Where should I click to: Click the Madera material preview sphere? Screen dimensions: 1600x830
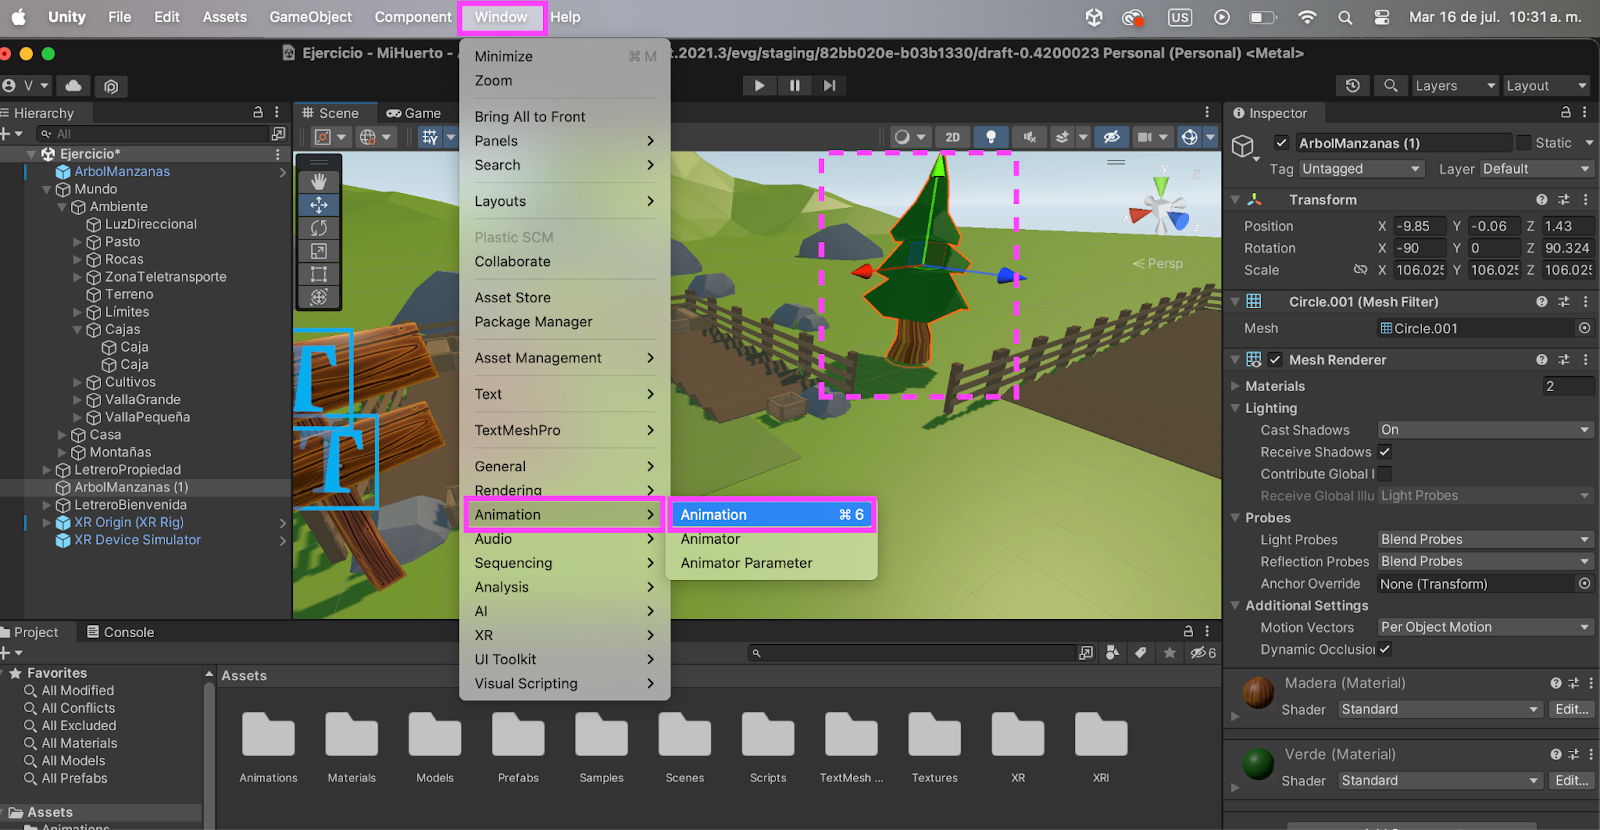(1258, 692)
